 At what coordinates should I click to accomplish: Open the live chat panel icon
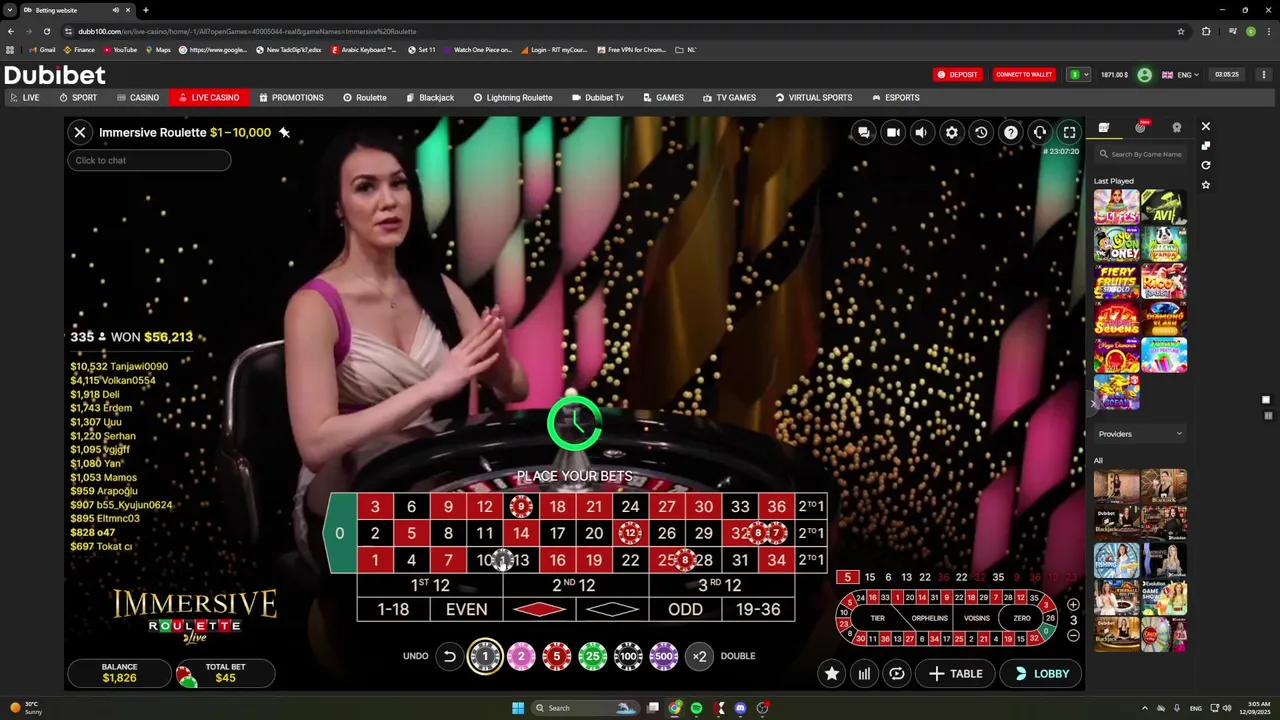pos(864,132)
